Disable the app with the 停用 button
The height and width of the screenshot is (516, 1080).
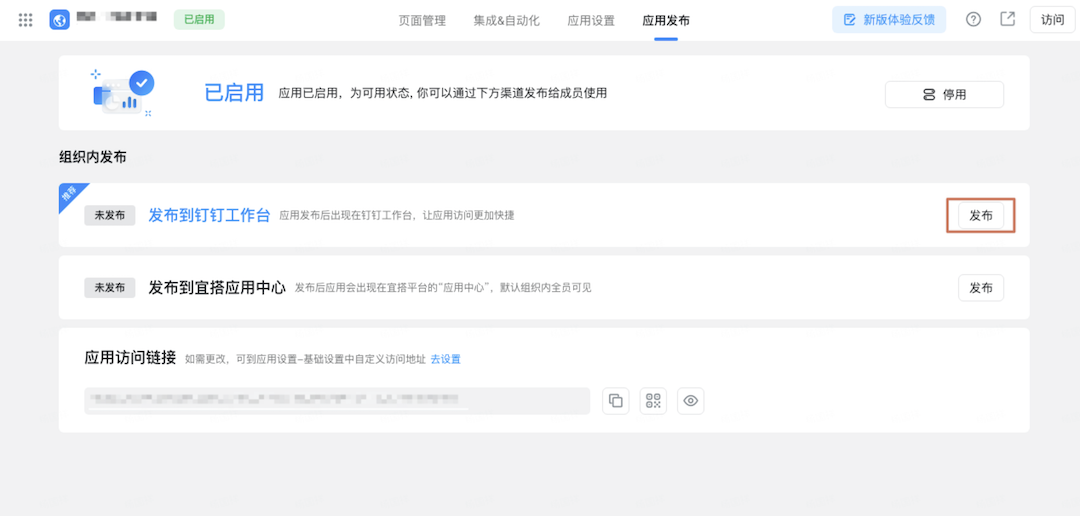click(944, 94)
